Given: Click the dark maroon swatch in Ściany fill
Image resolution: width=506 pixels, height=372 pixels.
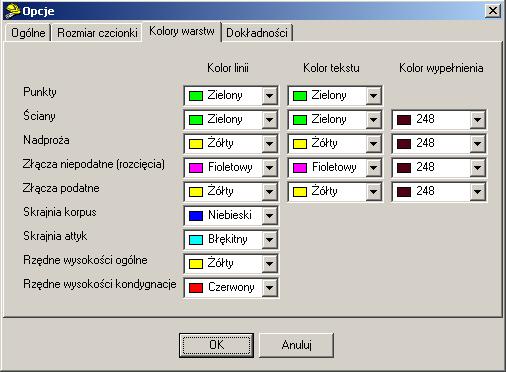Looking at the screenshot, I should 404,120.
